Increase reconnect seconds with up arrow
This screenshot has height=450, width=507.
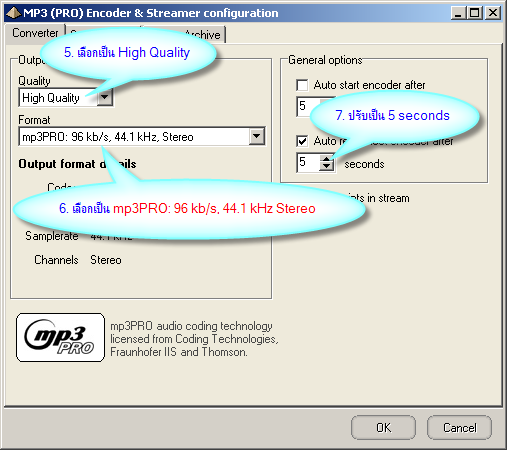(x=327, y=159)
